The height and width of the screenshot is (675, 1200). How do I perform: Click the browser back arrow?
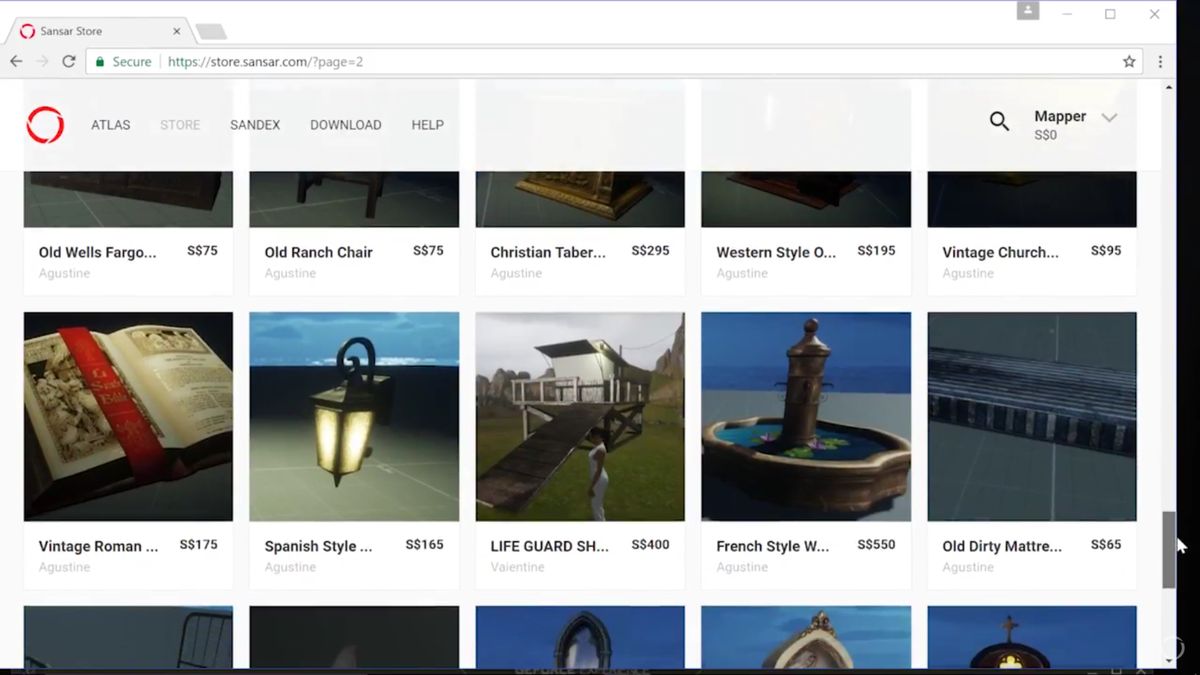click(x=16, y=61)
